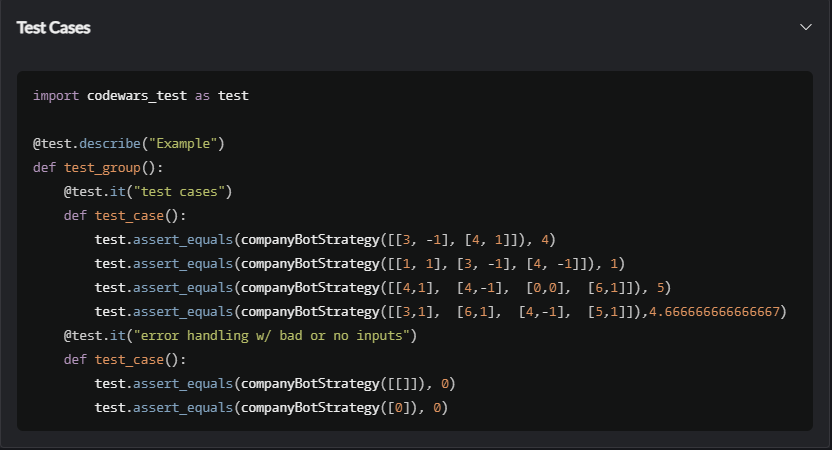Click the def test_group(): line

[98, 168]
